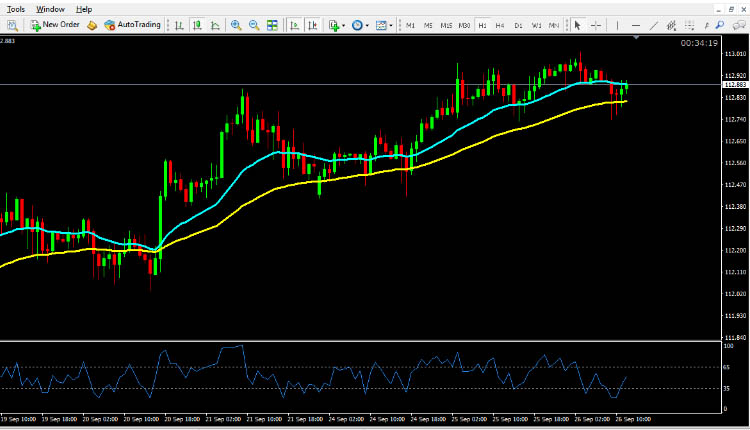750x430 pixels.
Task: Select the H1 timeframe
Action: (482, 25)
